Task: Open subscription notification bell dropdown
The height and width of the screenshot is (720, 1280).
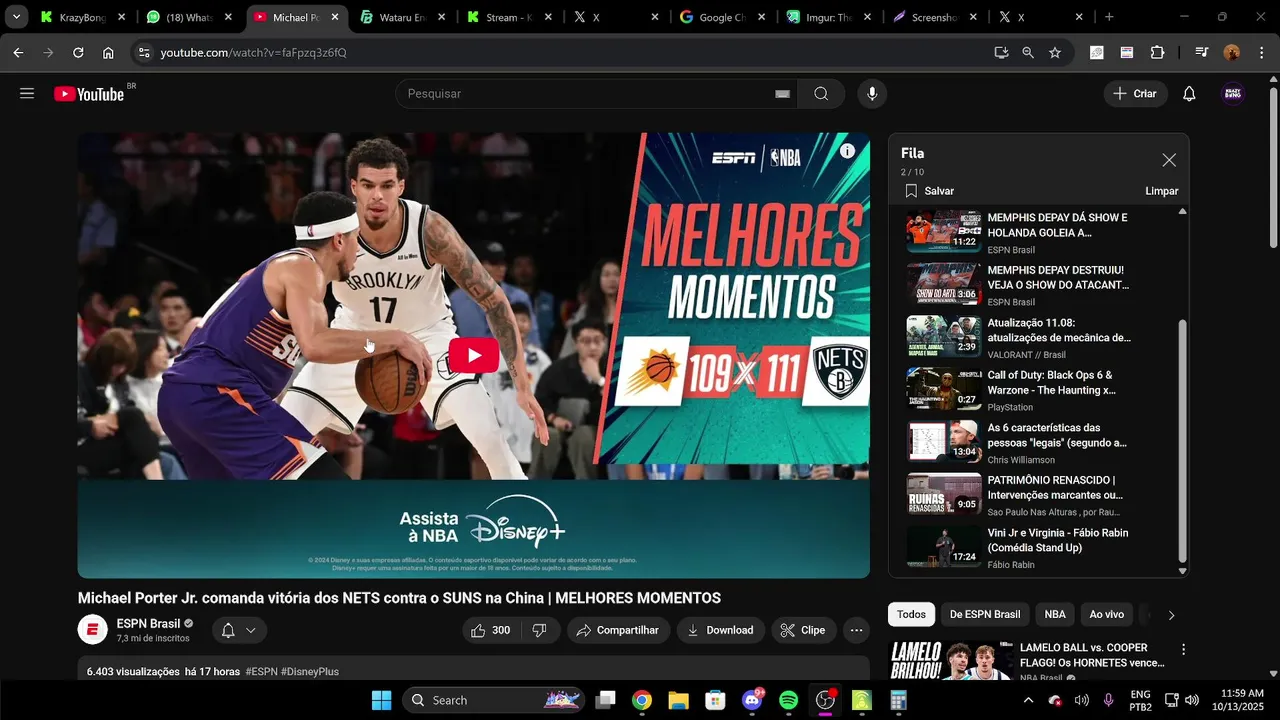Action: 238,630
